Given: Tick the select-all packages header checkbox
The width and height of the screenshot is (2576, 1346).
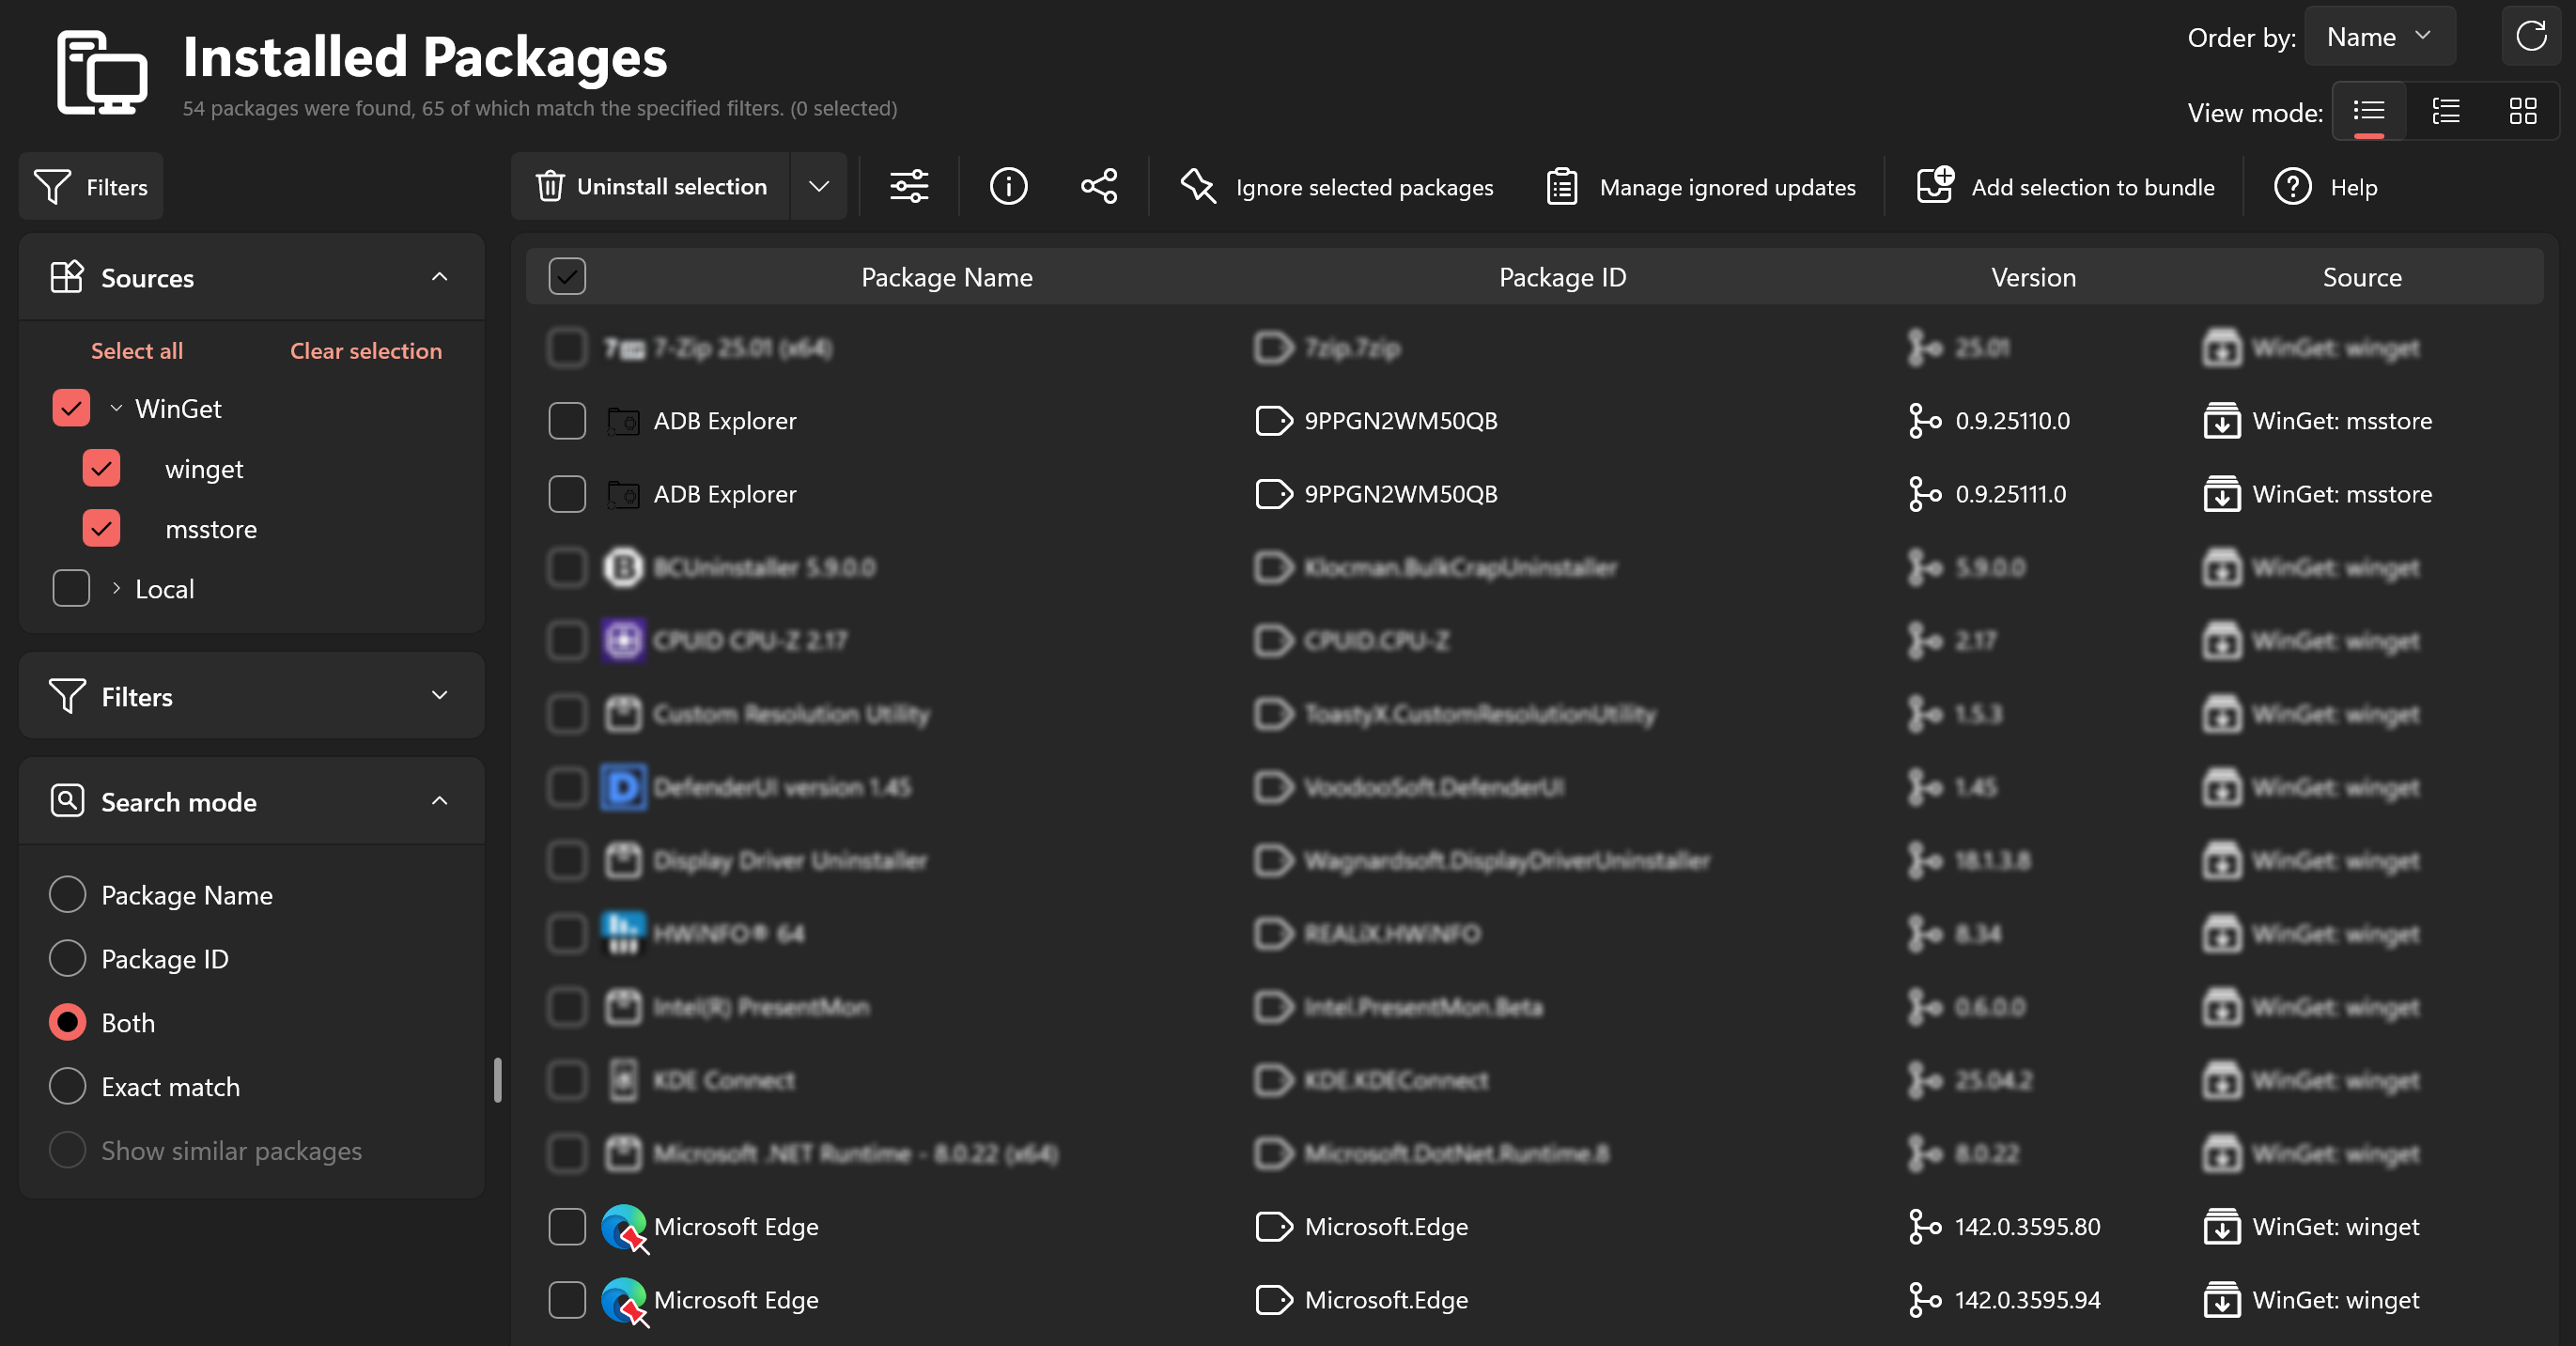Looking at the screenshot, I should pos(567,277).
